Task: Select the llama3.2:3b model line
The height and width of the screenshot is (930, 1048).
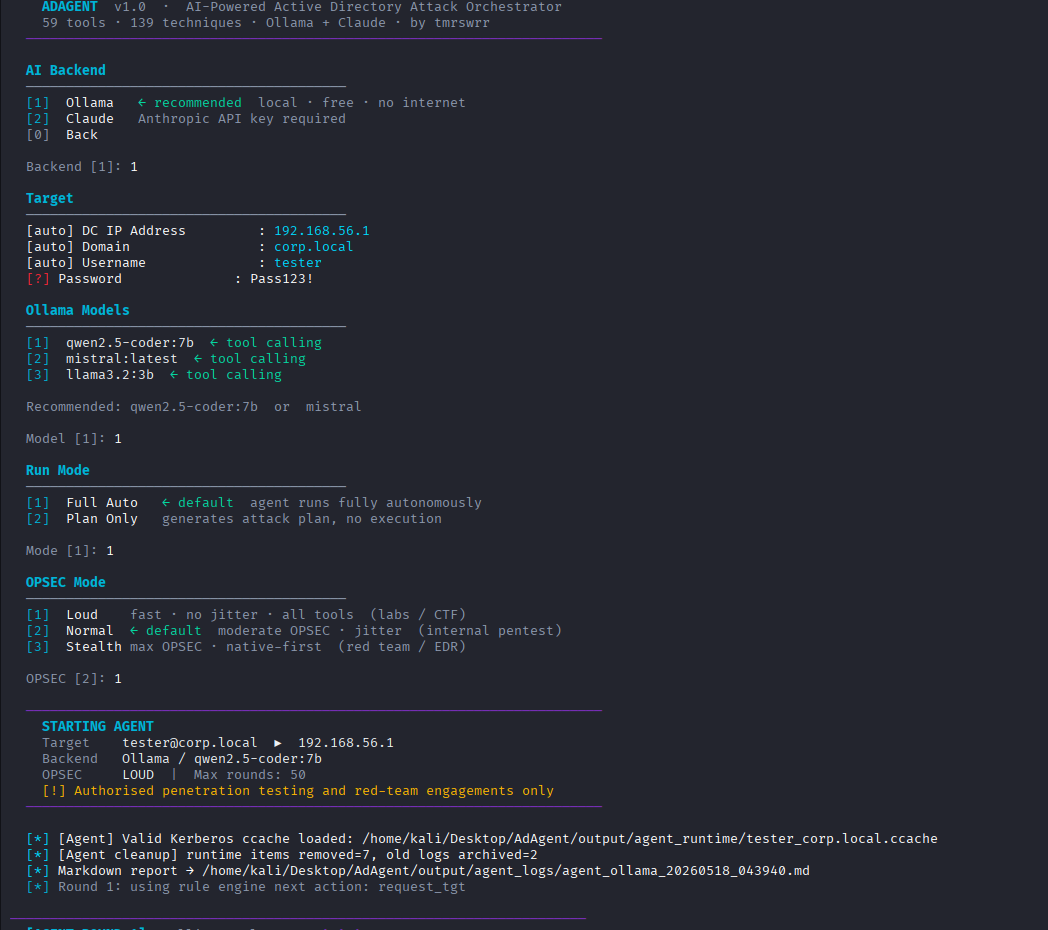Action: point(154,375)
